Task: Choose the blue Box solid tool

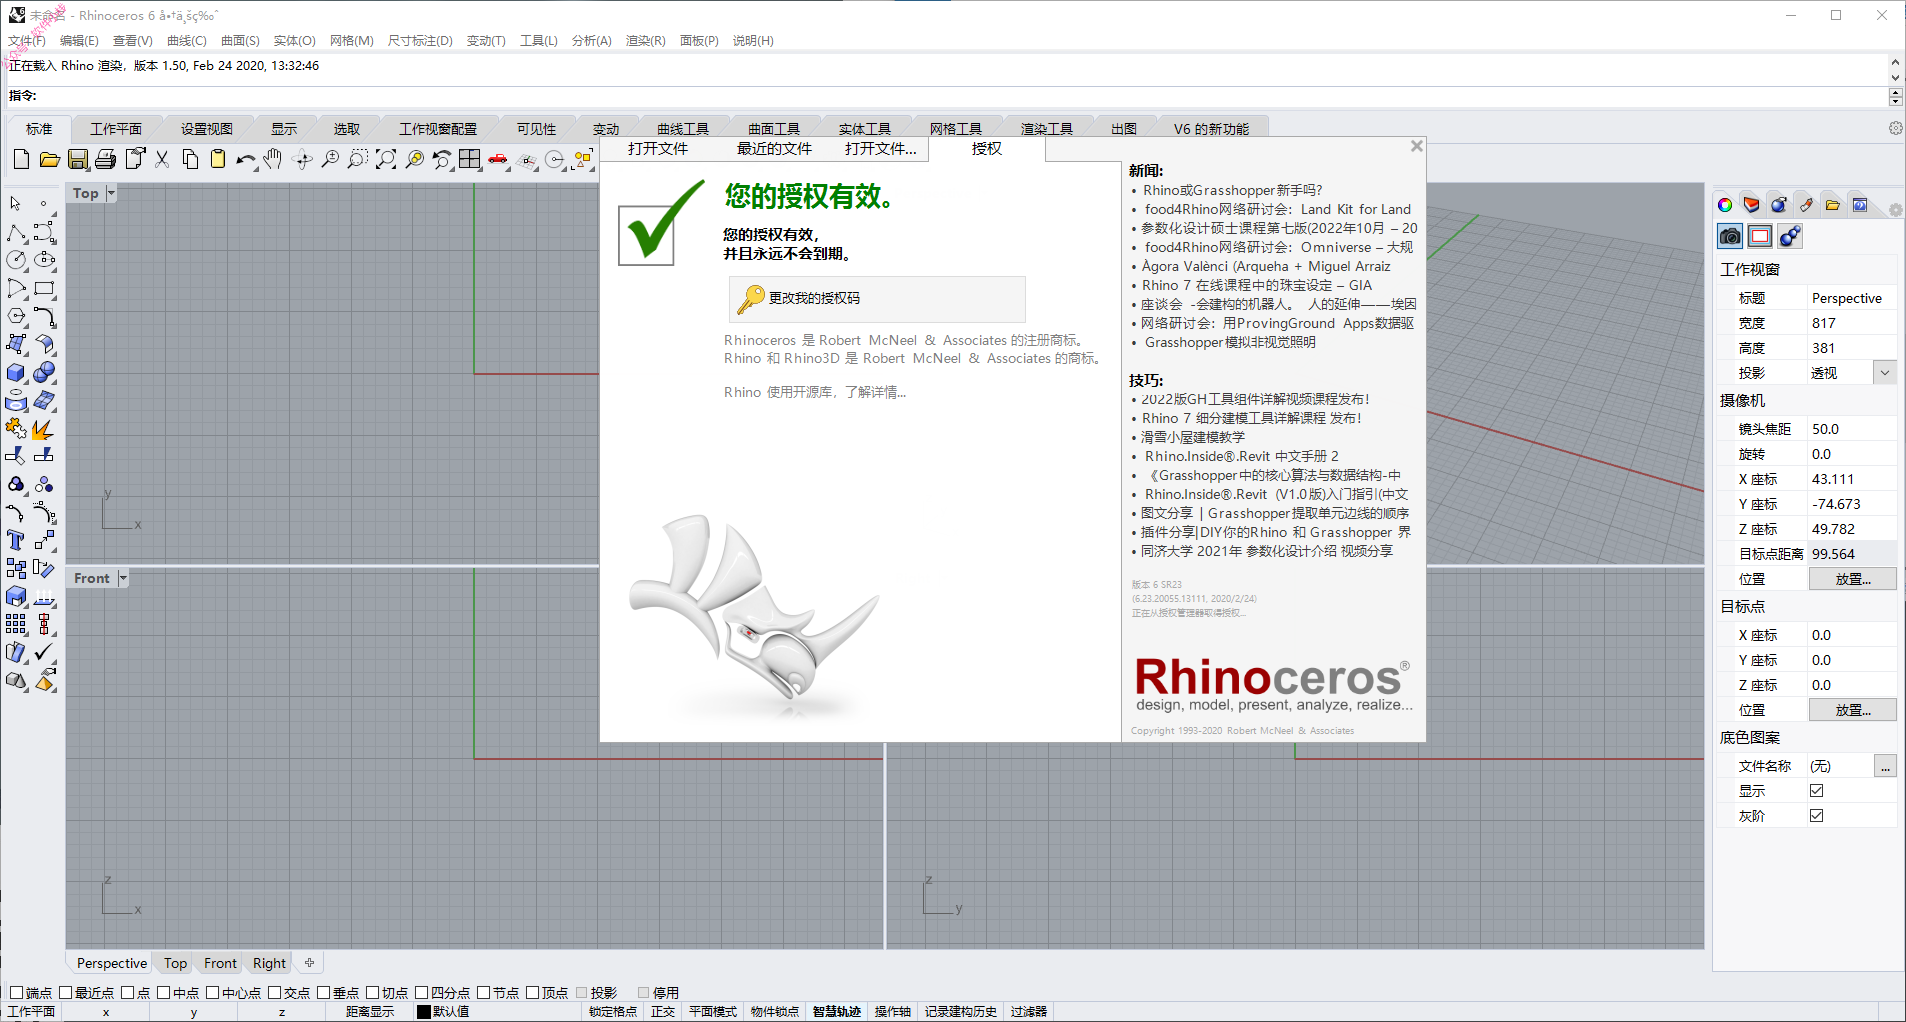Action: click(x=16, y=372)
